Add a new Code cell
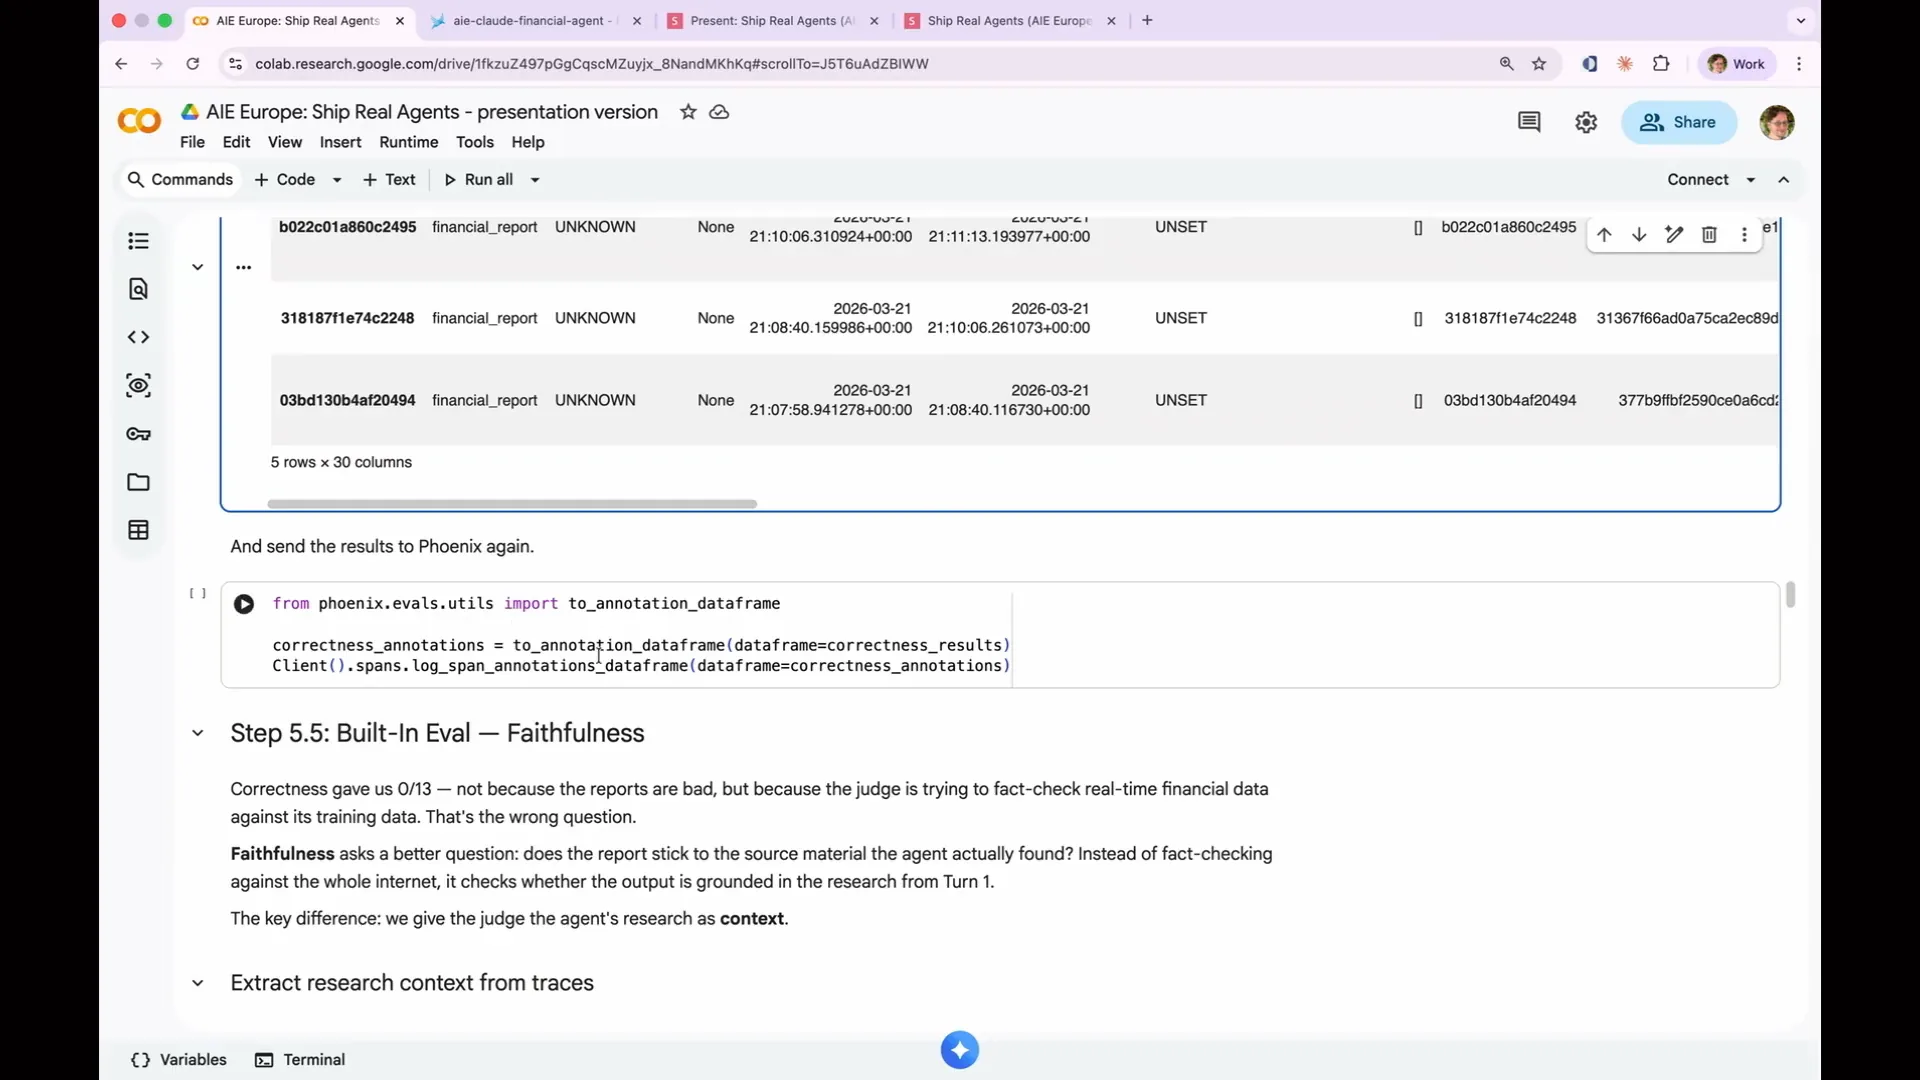The height and width of the screenshot is (1080, 1920). (x=285, y=180)
